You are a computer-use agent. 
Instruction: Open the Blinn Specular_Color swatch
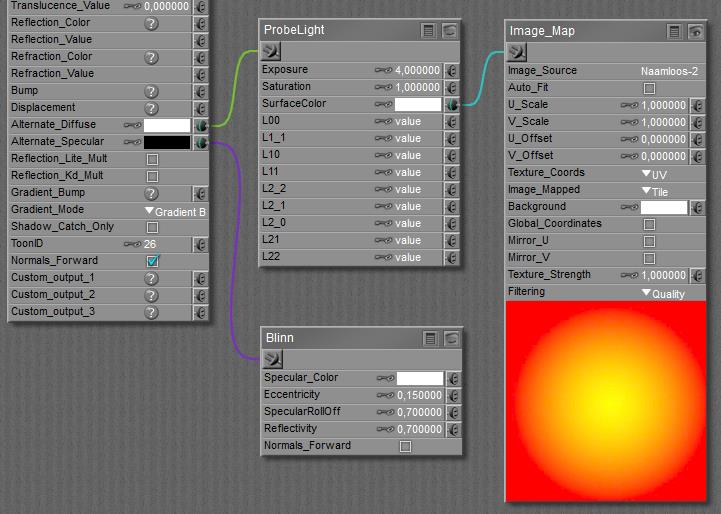[x=420, y=378]
